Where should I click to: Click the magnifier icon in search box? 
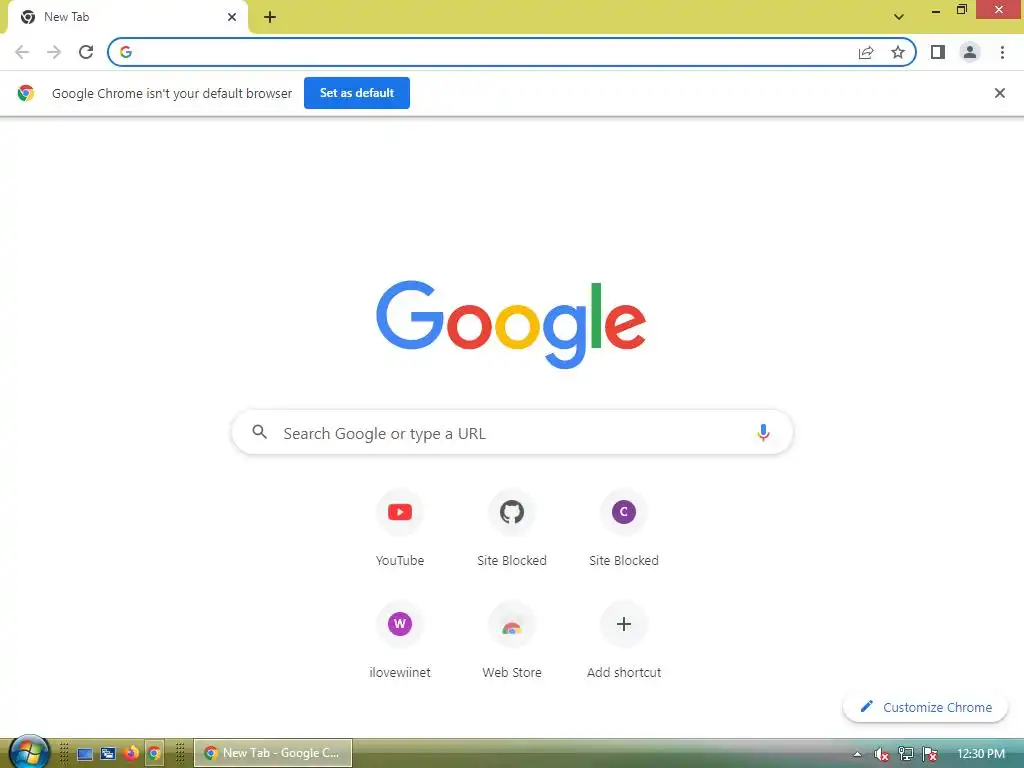(x=260, y=432)
